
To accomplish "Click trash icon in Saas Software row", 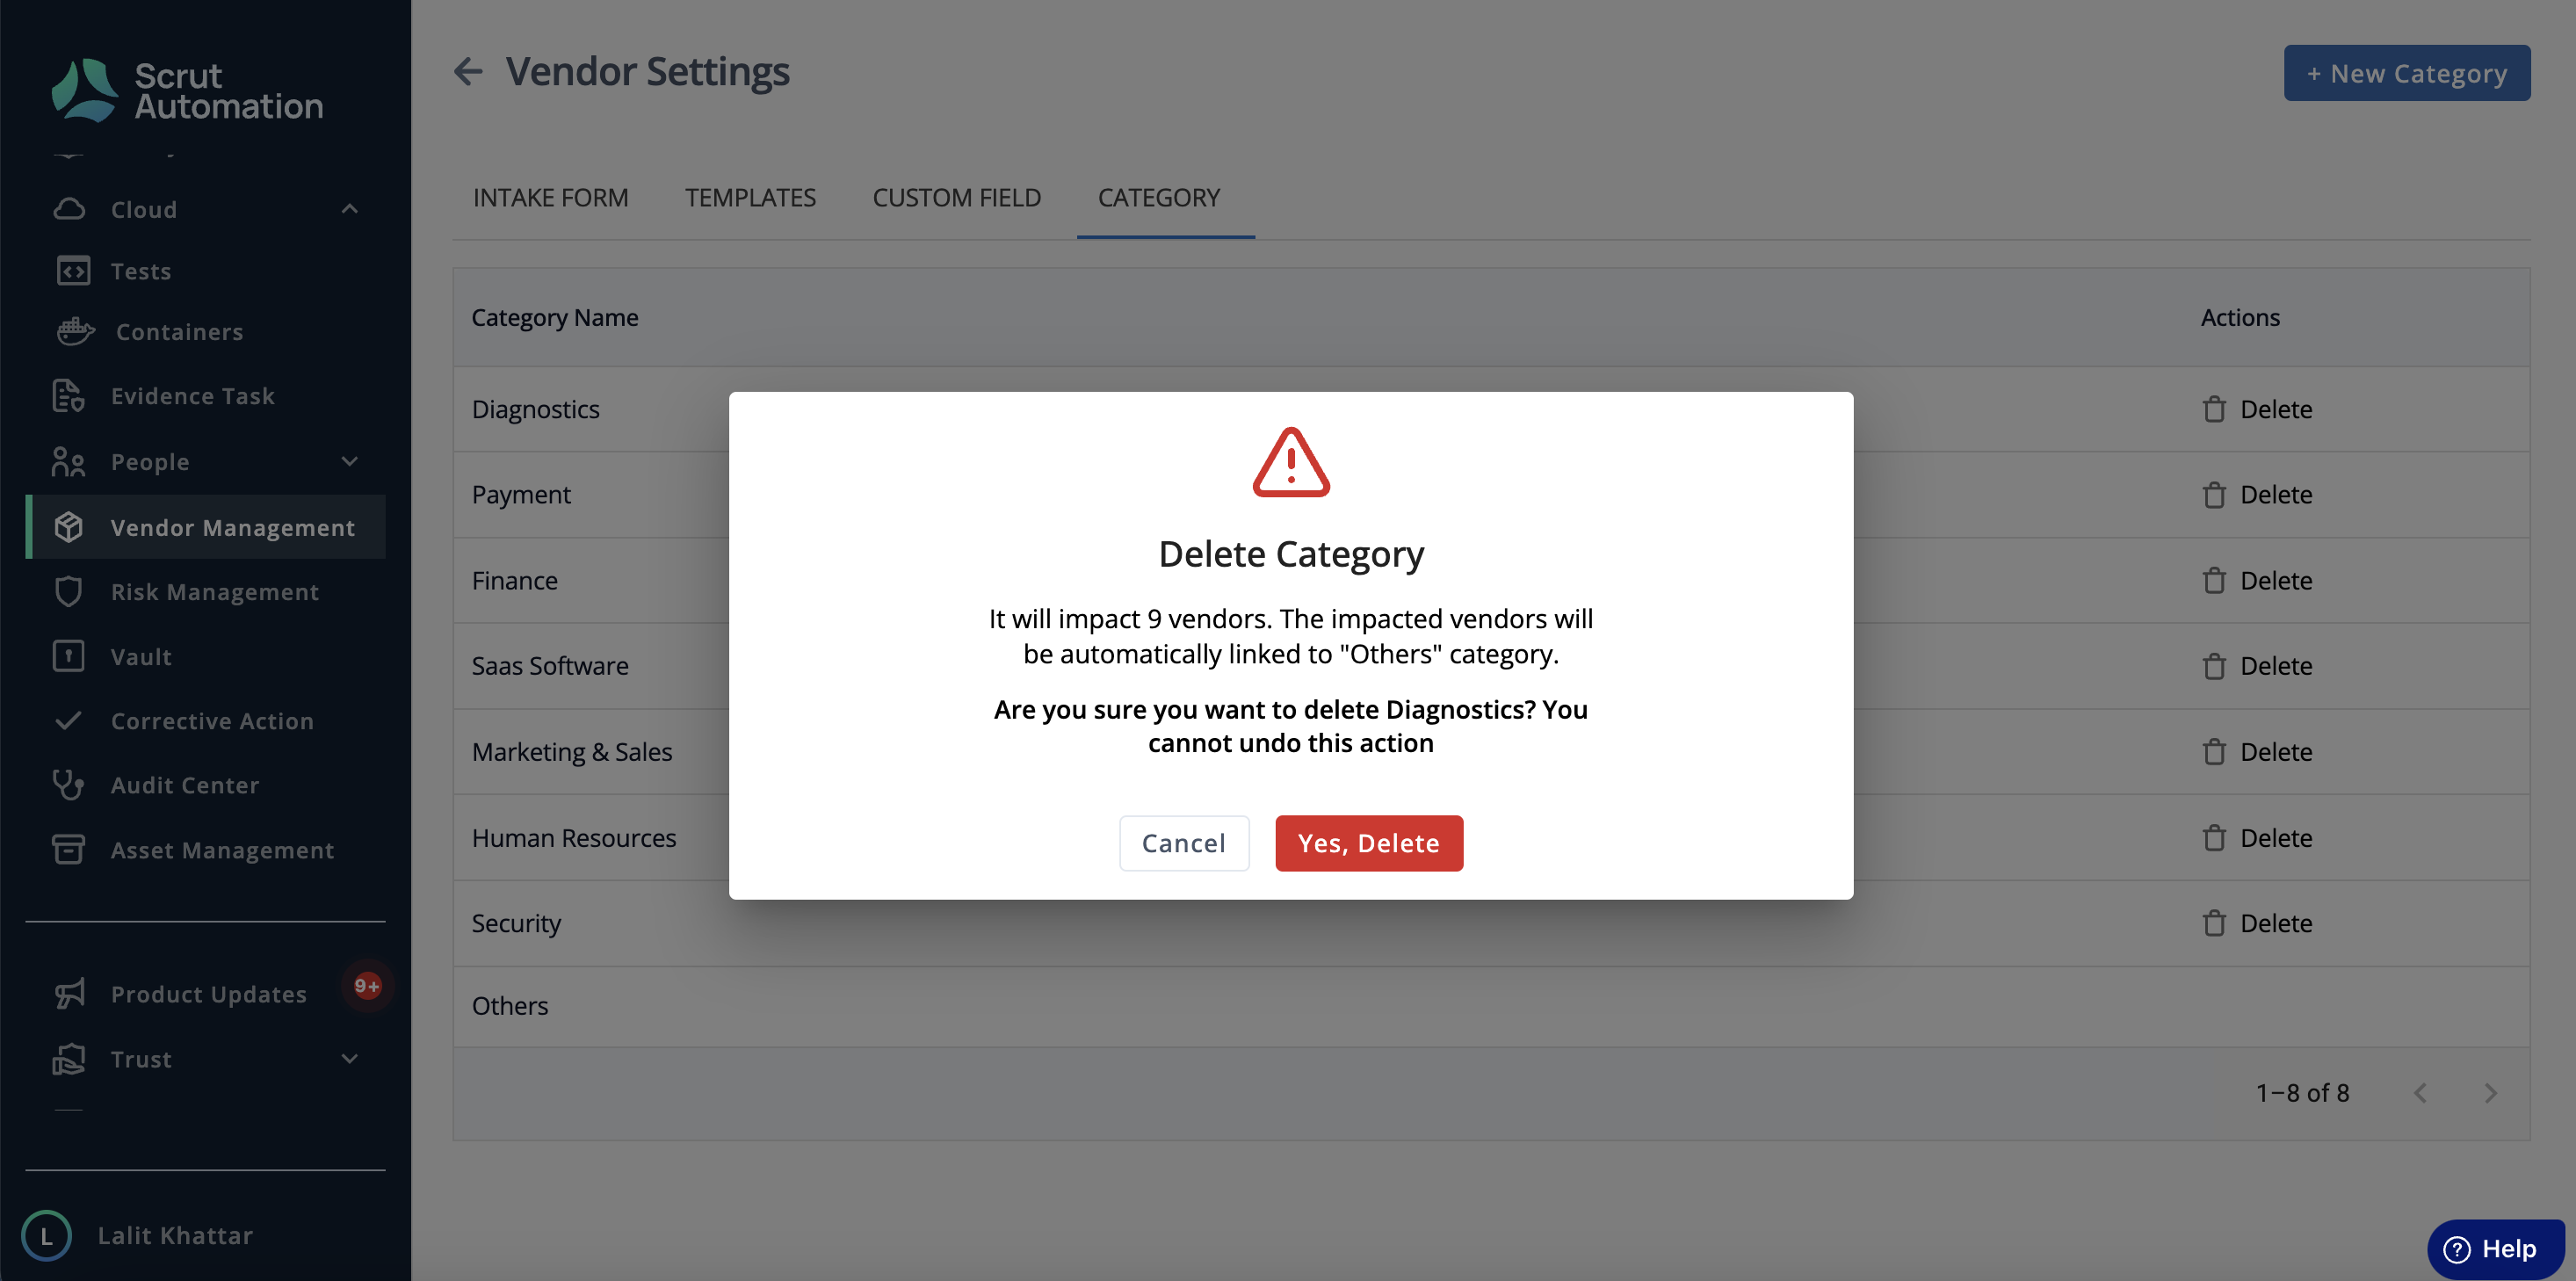I will click(2213, 666).
